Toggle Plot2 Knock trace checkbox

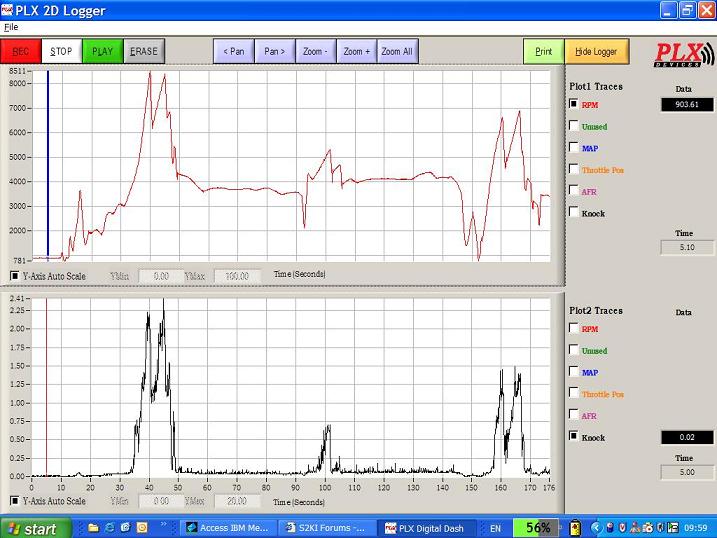(x=573, y=436)
